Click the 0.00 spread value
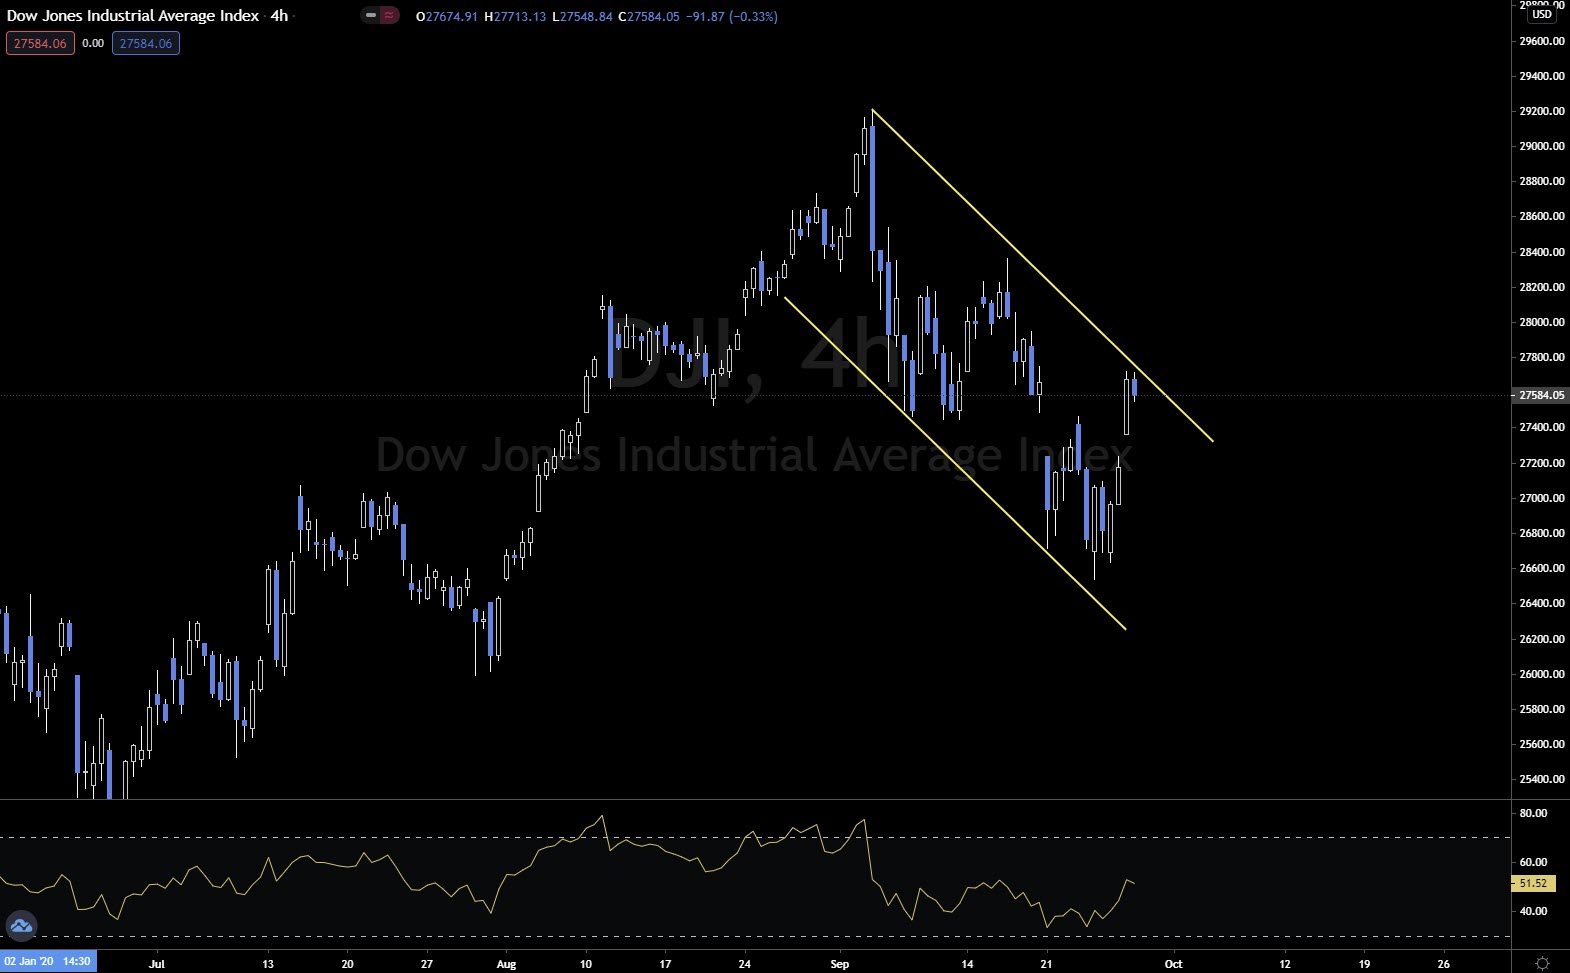Viewport: 1570px width, 973px height. [x=93, y=43]
